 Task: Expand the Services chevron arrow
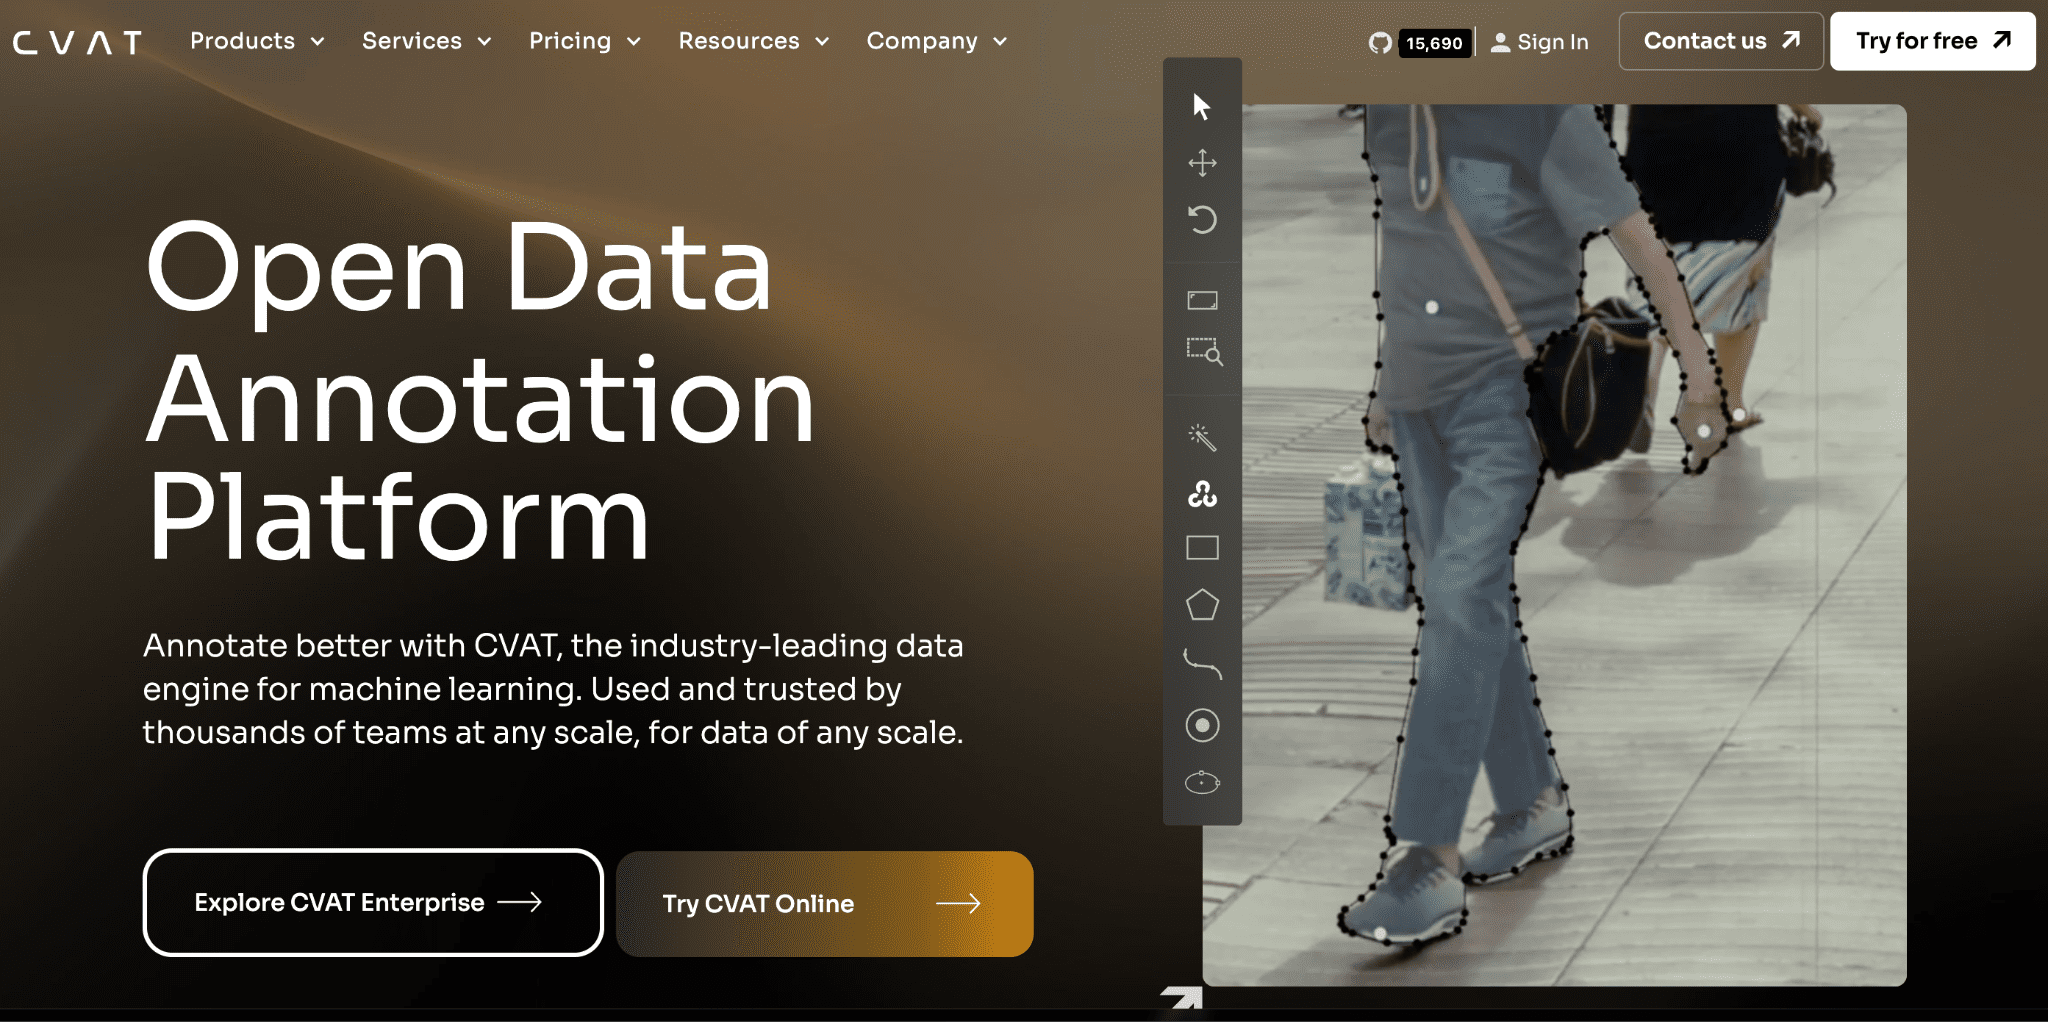click(x=484, y=42)
